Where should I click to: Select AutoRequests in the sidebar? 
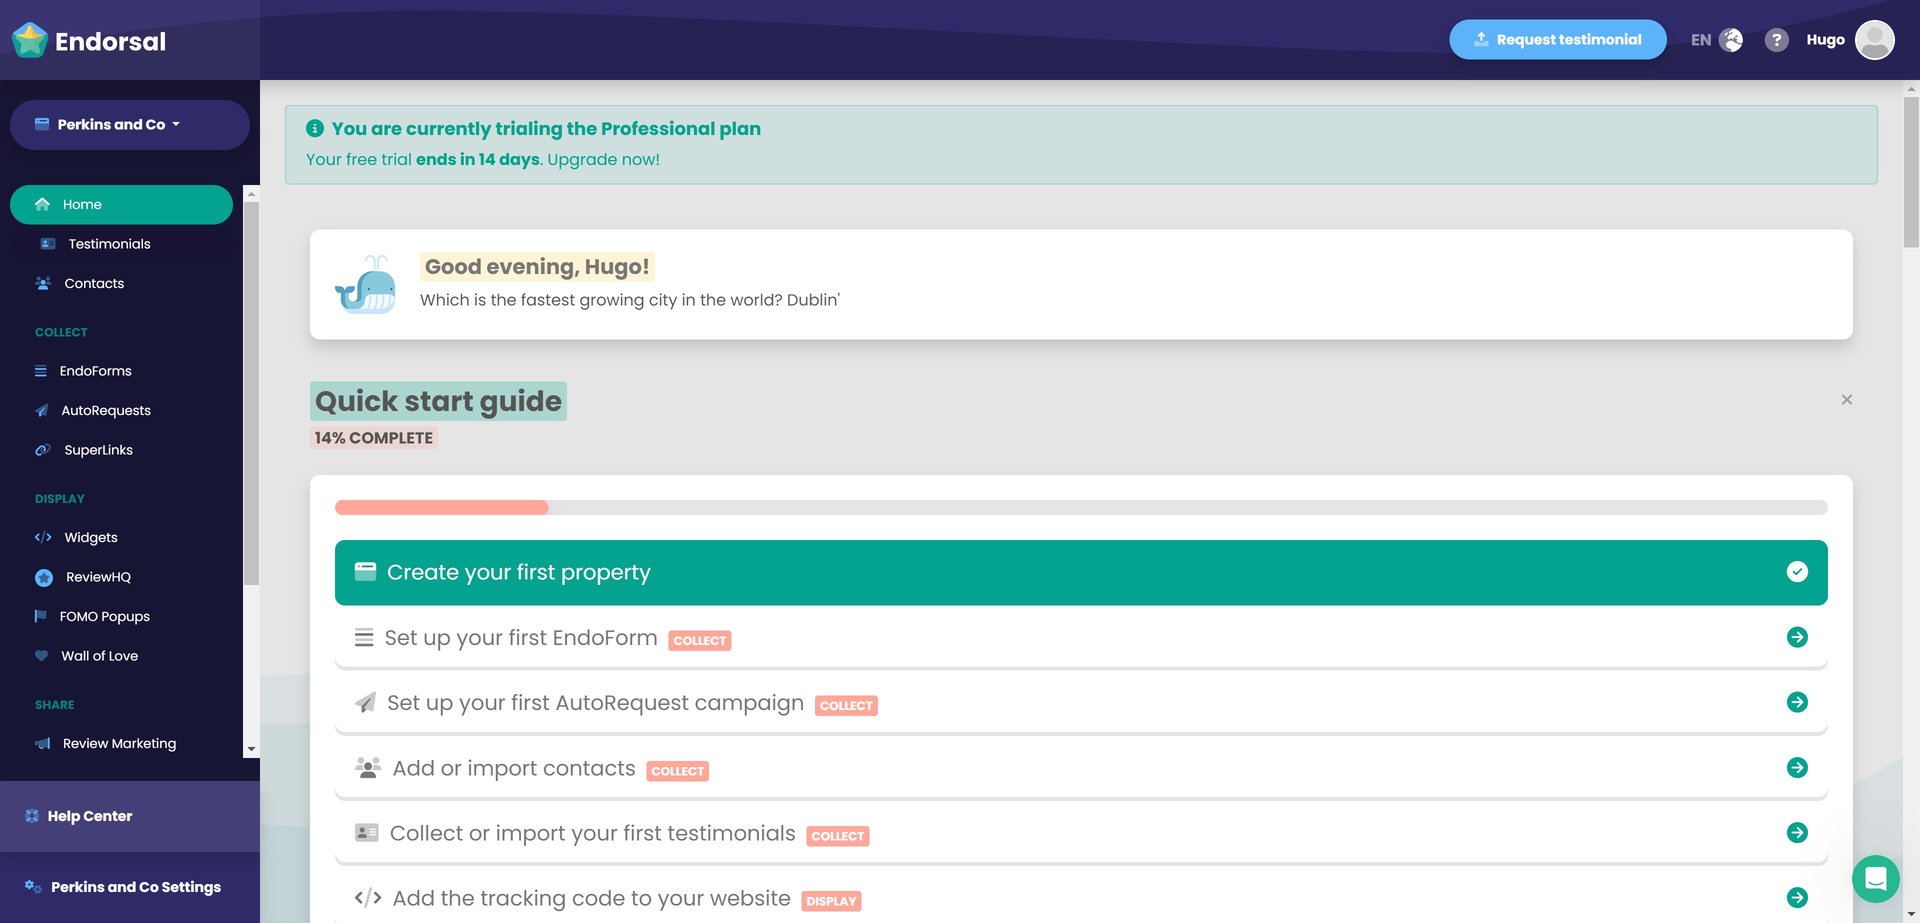click(x=121, y=410)
